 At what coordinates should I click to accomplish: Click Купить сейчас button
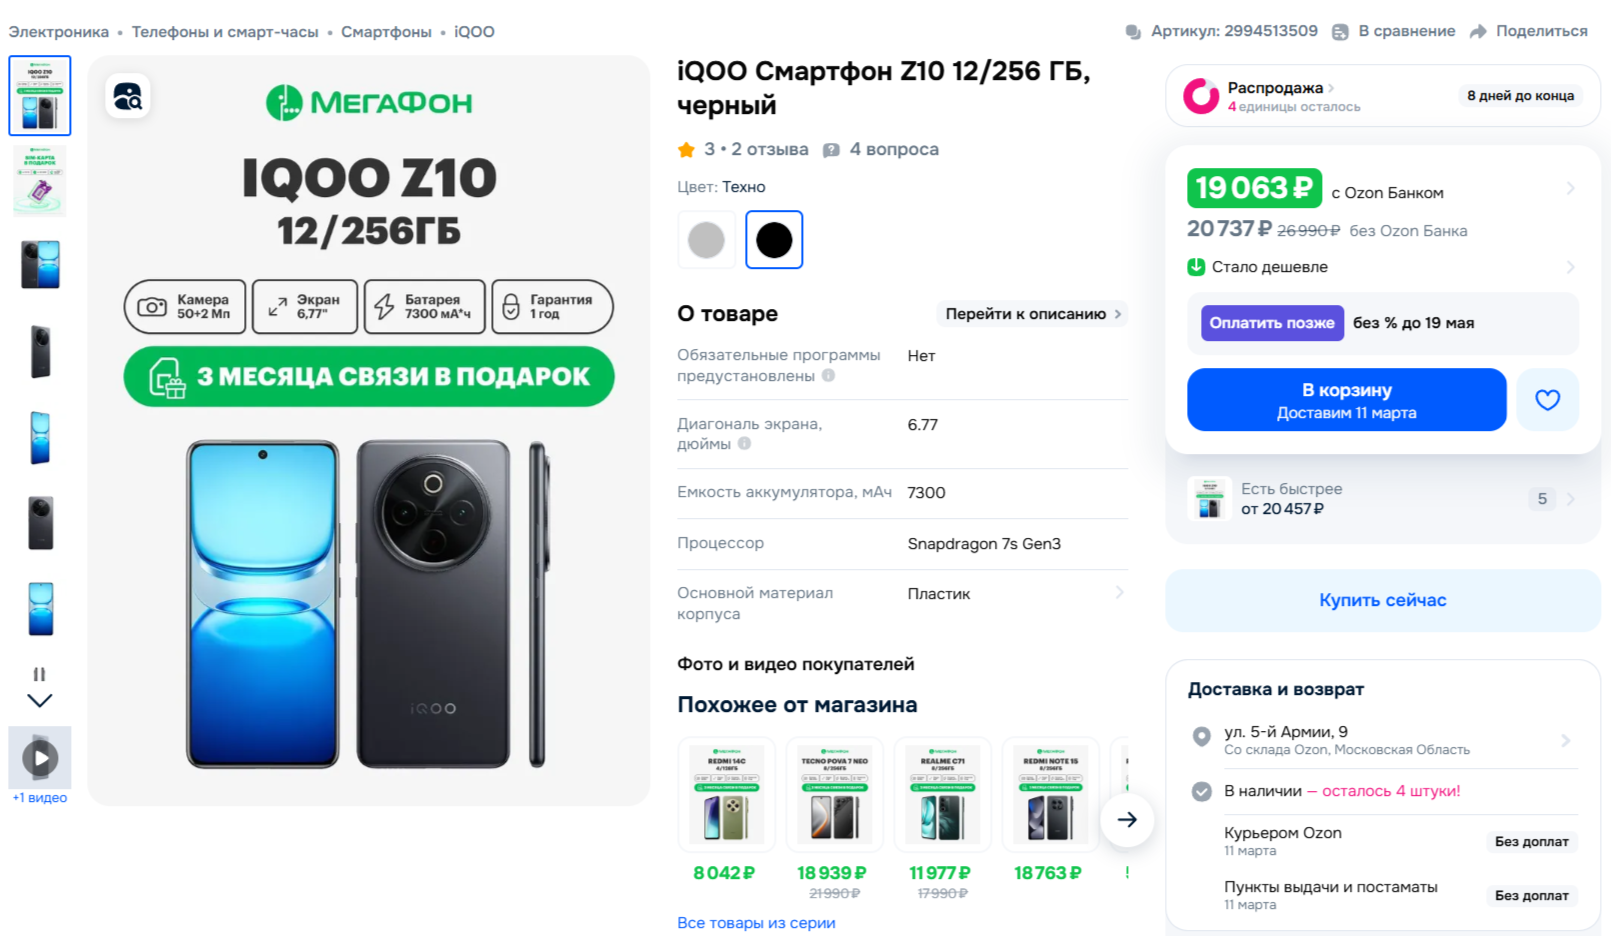click(1382, 600)
